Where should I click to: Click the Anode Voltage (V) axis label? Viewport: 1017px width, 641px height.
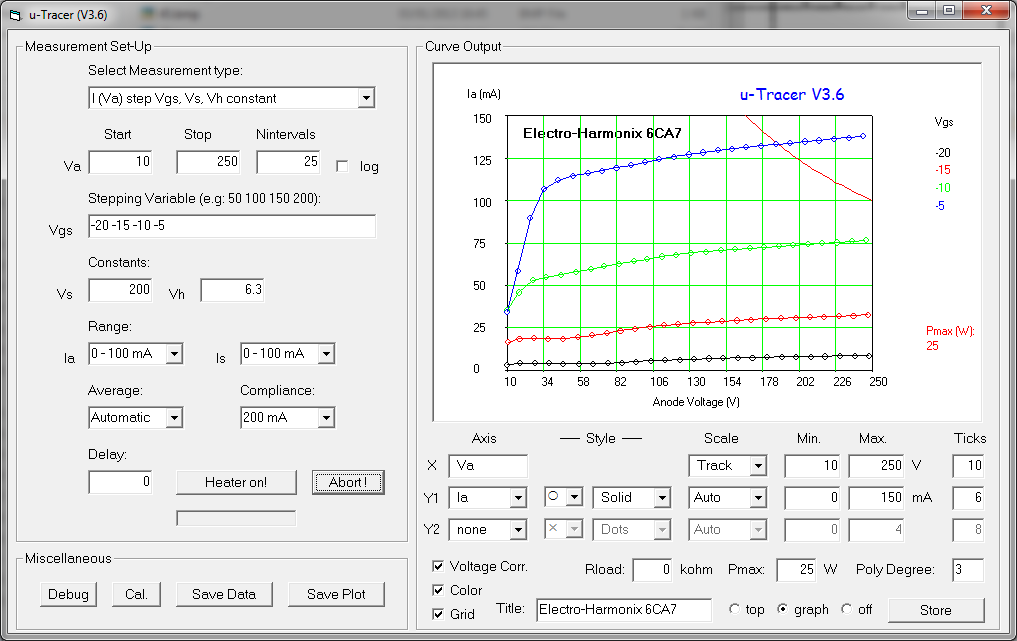696,402
